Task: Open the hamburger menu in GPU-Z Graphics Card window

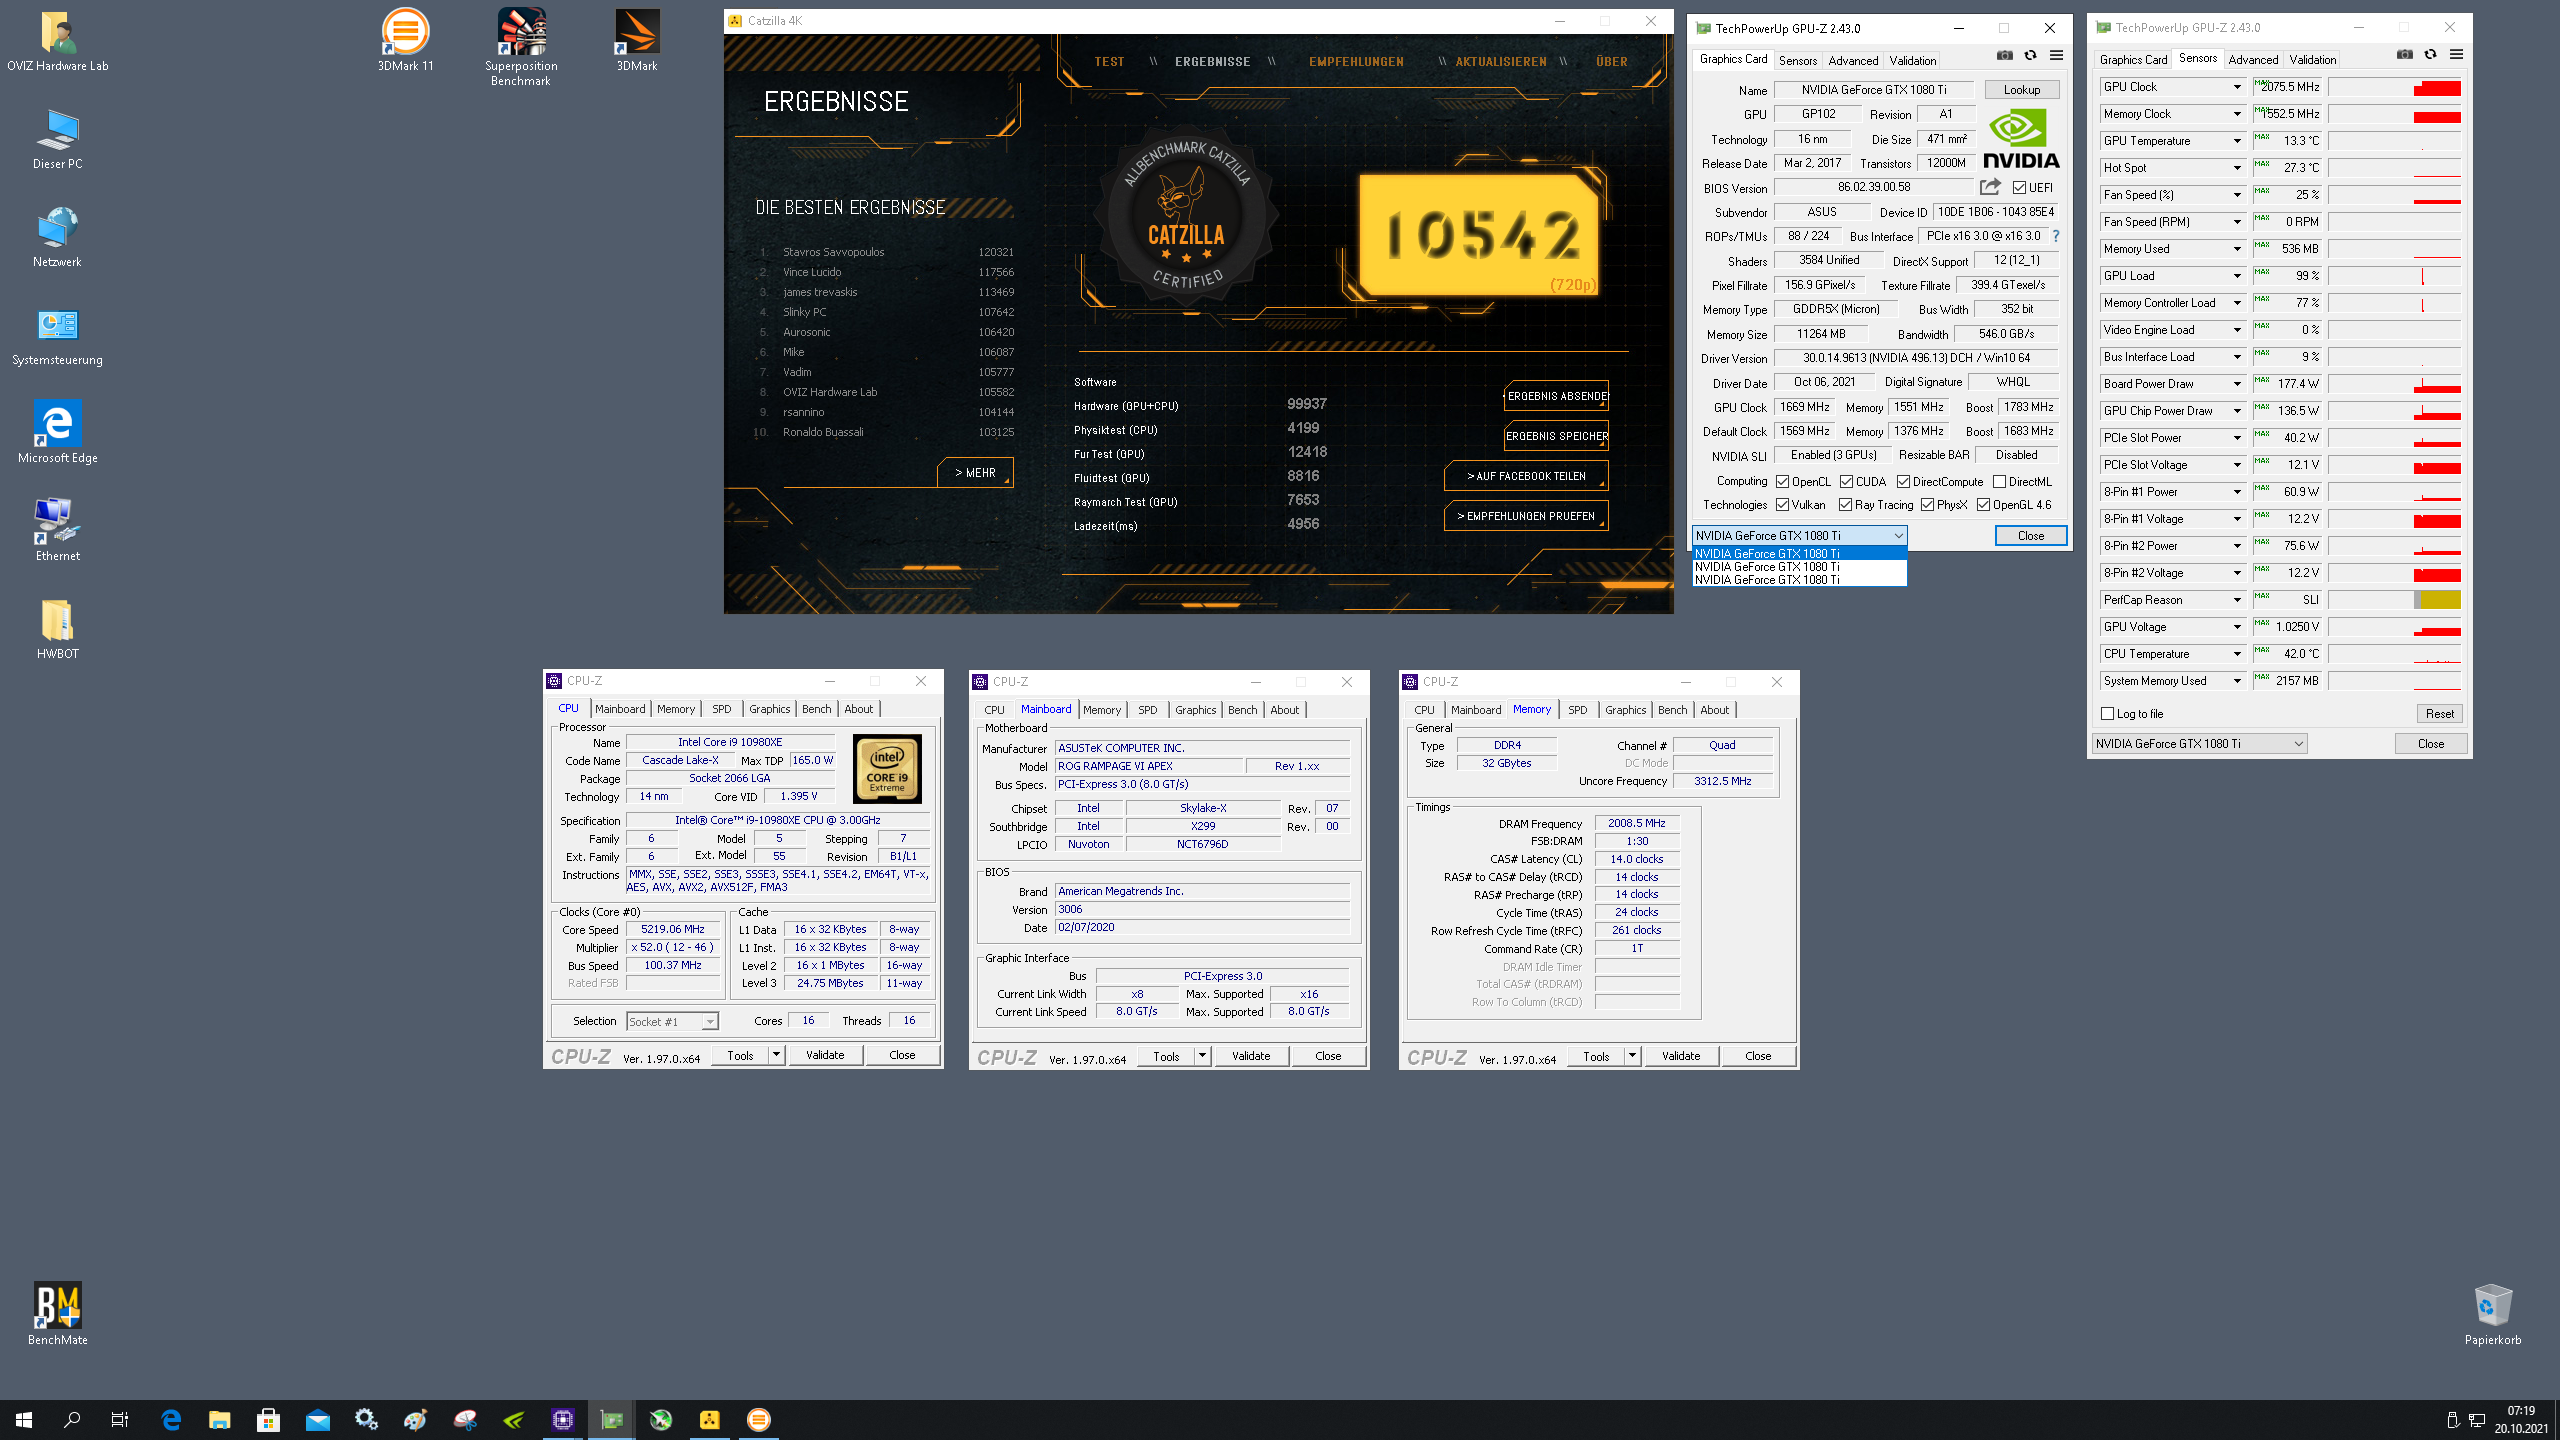Action: [x=2056, y=56]
